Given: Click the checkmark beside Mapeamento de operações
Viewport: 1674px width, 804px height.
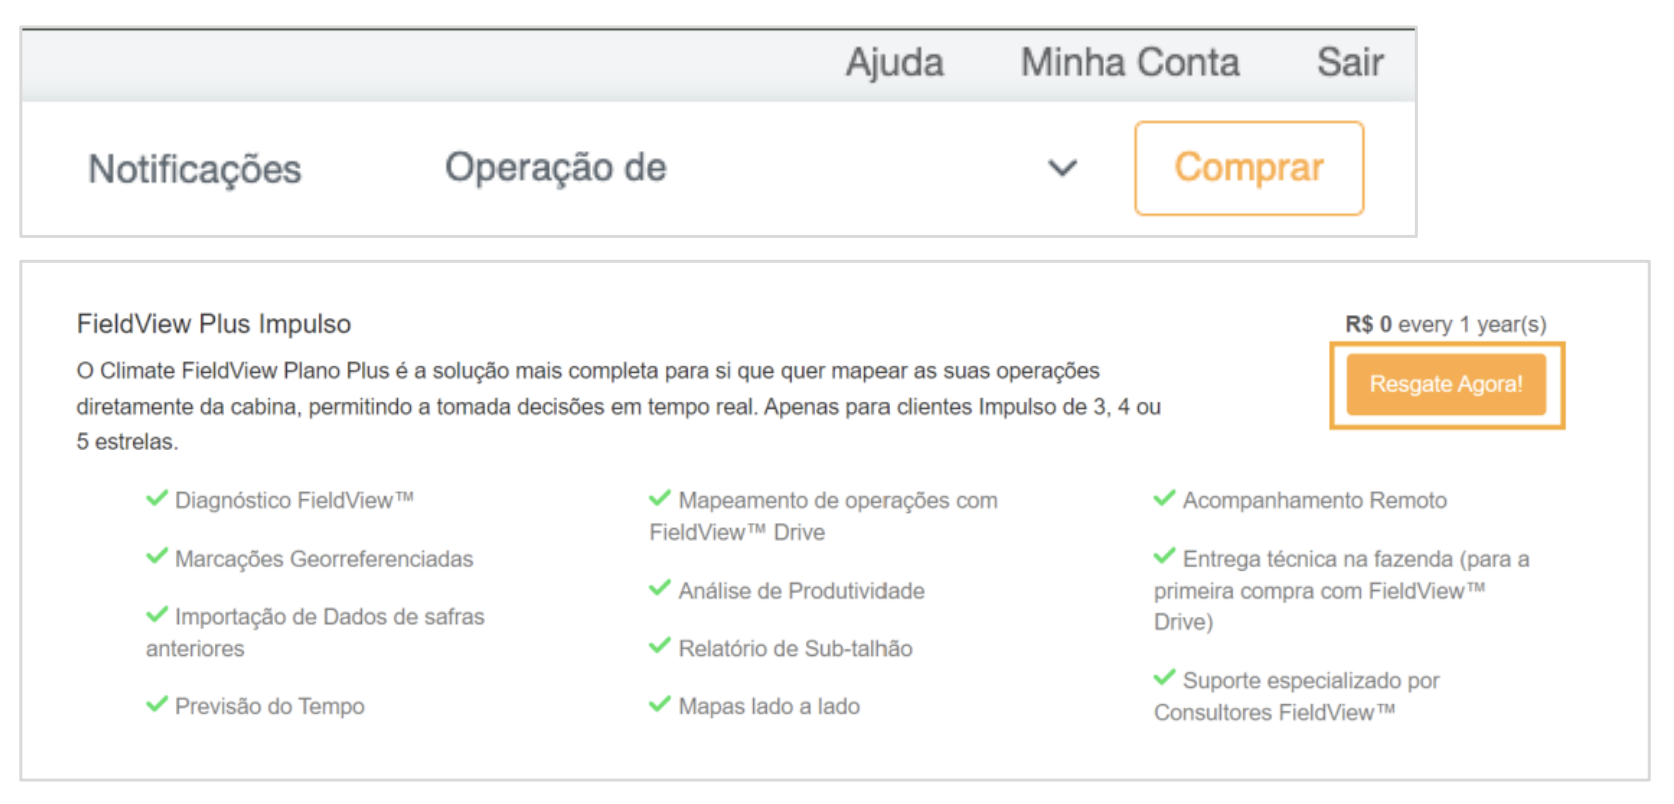Looking at the screenshot, I should tap(660, 498).
